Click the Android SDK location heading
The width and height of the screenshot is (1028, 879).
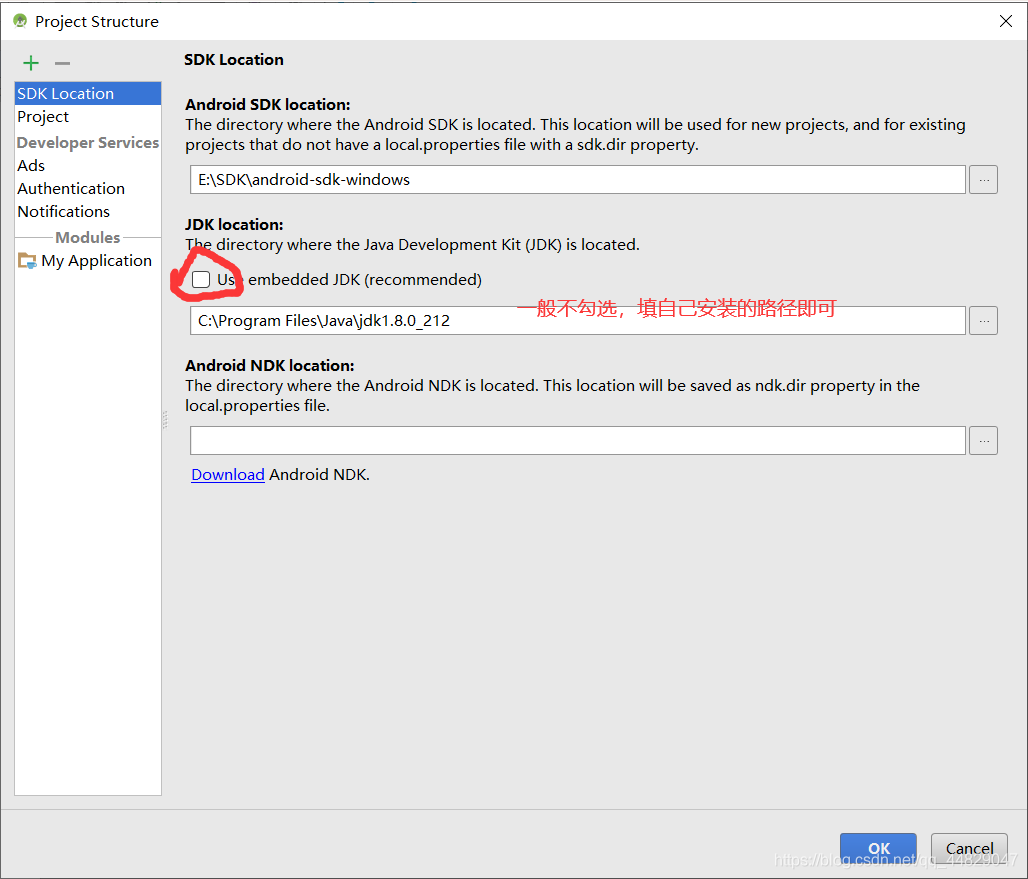pos(267,104)
